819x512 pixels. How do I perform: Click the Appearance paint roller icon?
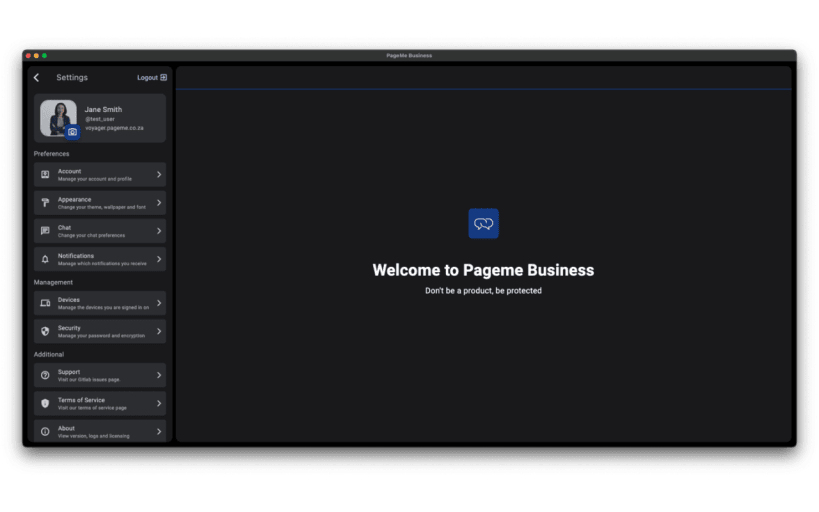[x=45, y=203]
